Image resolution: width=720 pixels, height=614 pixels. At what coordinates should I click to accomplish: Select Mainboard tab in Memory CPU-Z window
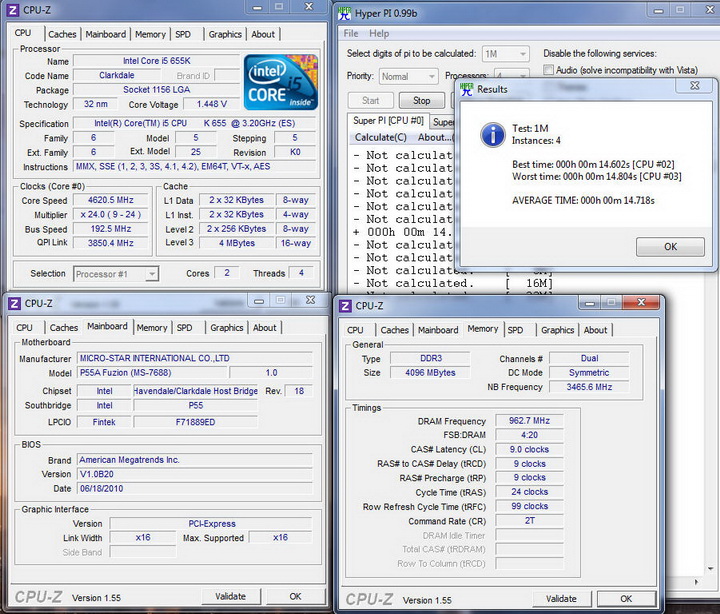click(x=438, y=330)
